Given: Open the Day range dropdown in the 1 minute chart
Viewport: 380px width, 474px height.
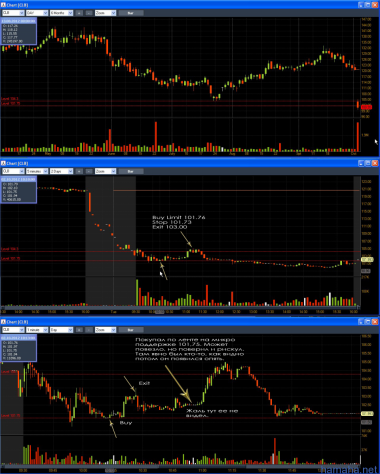Looking at the screenshot, I should [x=61, y=330].
